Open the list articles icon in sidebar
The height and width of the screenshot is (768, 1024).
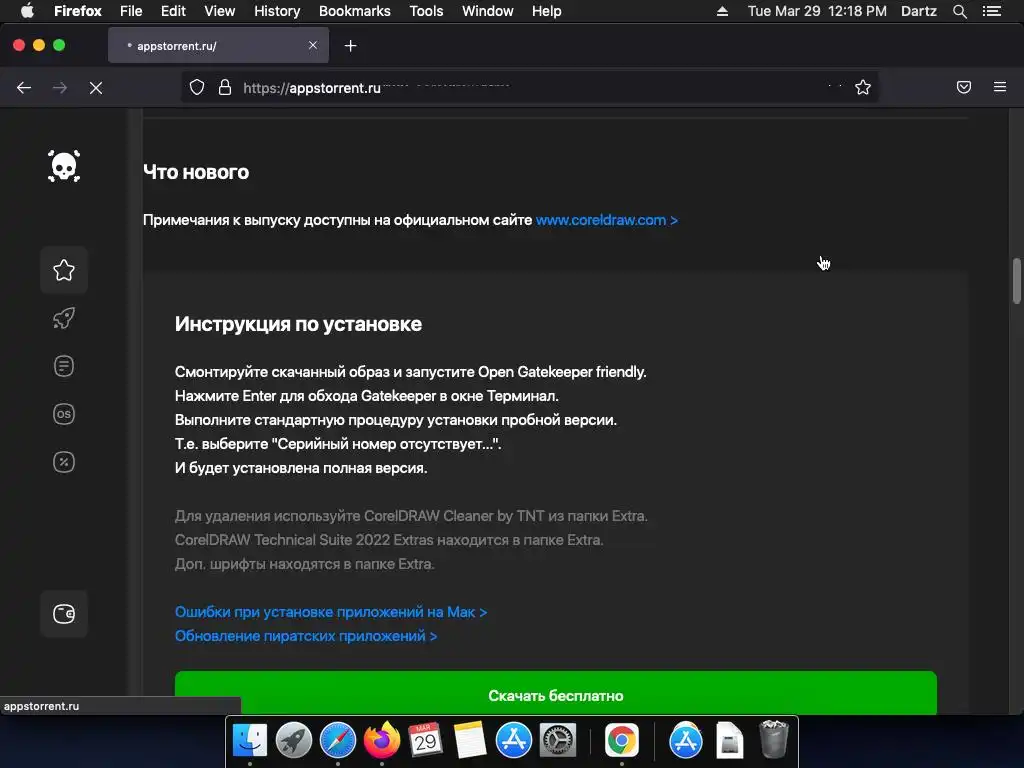tap(64, 366)
